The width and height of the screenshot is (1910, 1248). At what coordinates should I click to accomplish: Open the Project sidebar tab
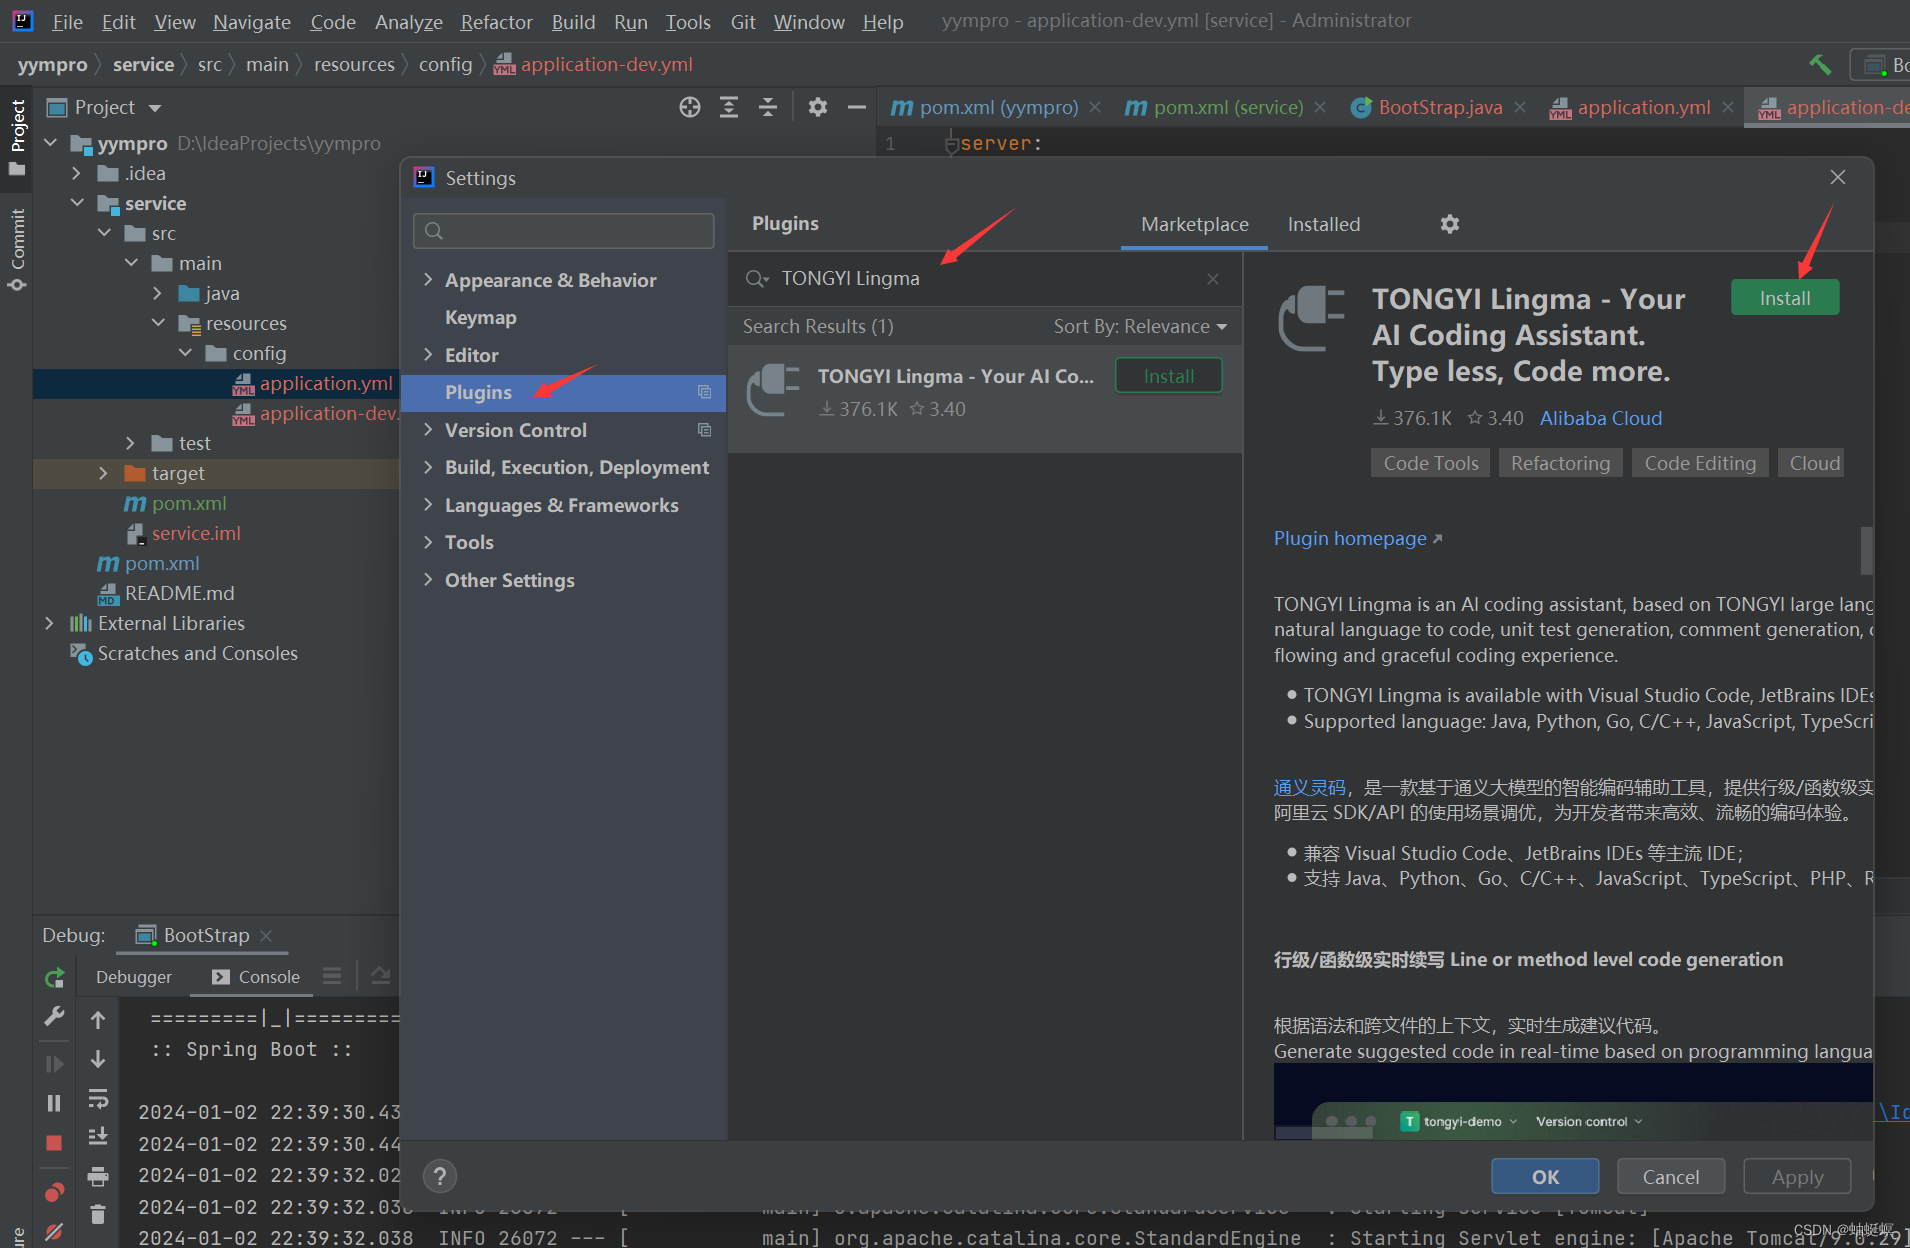click(17, 137)
